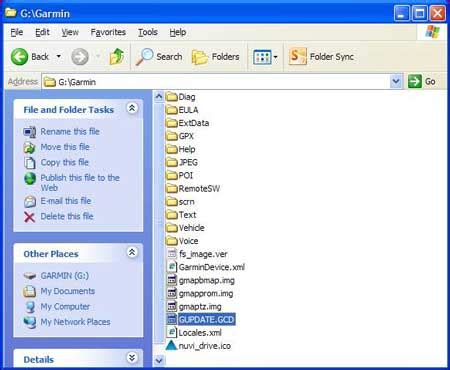Open the File menu
This screenshot has width=450, height=370.
(17, 32)
